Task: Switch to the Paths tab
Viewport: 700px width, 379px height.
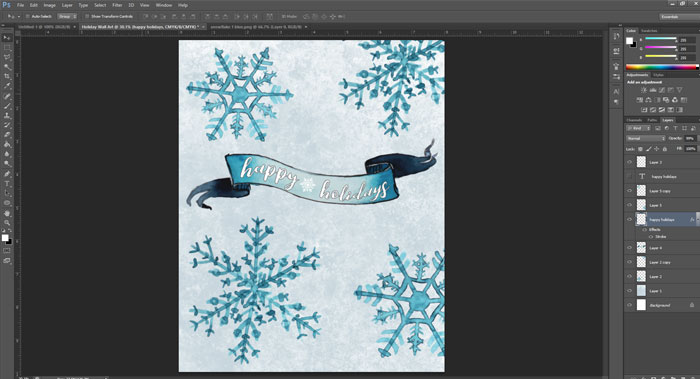Action: point(652,120)
